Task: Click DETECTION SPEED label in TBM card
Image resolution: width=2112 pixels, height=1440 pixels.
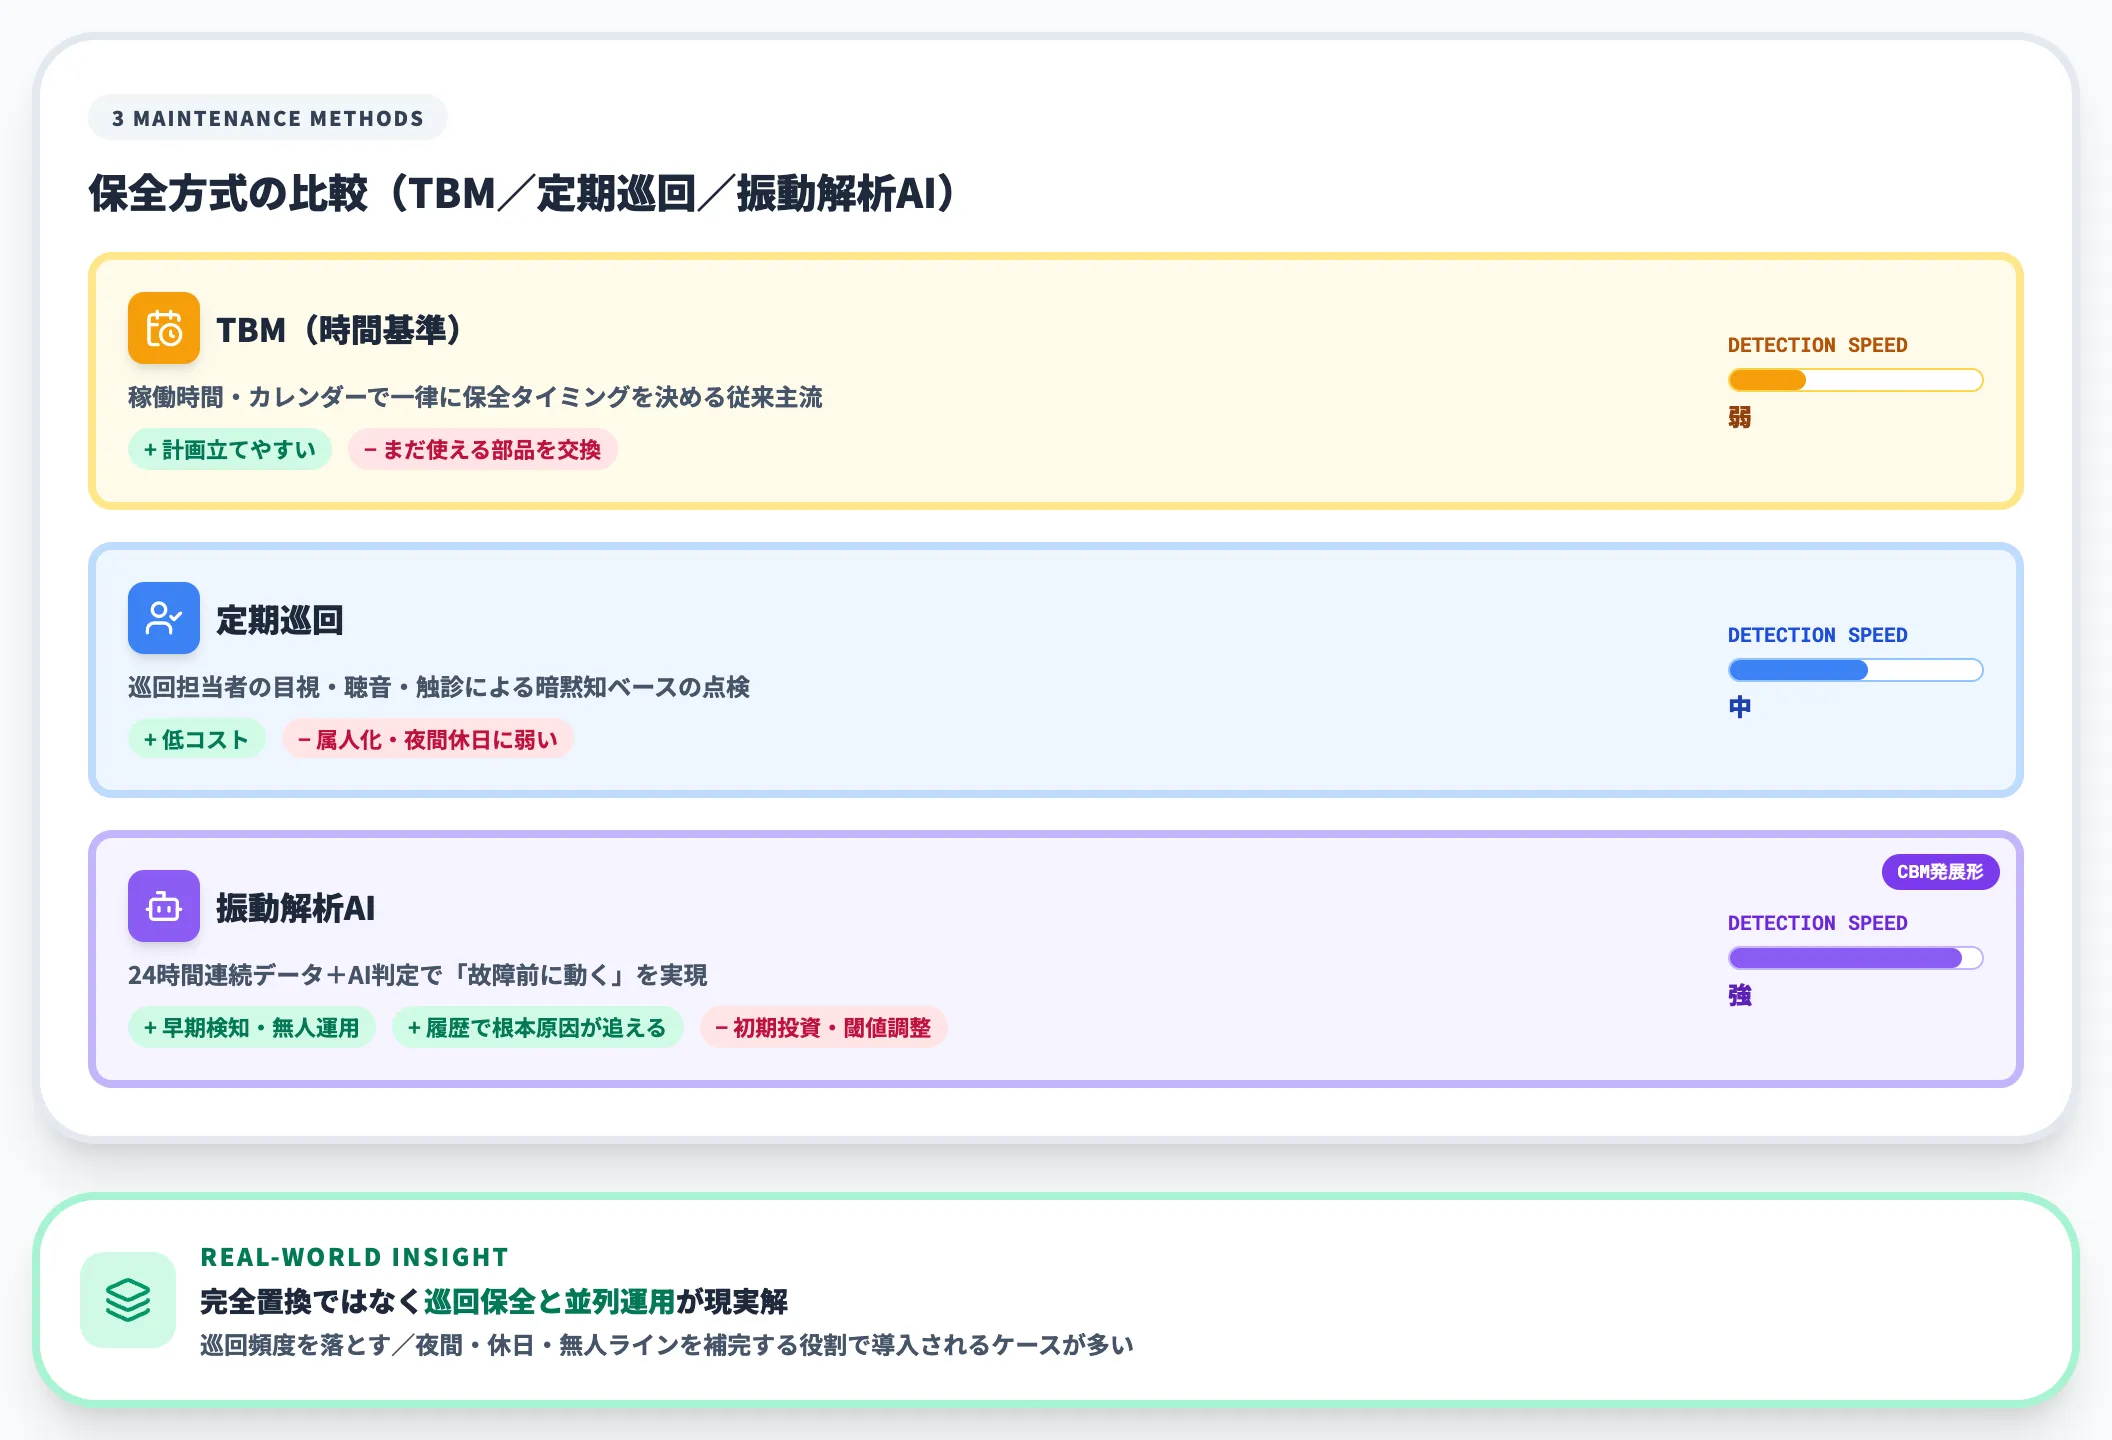Action: 1818,345
